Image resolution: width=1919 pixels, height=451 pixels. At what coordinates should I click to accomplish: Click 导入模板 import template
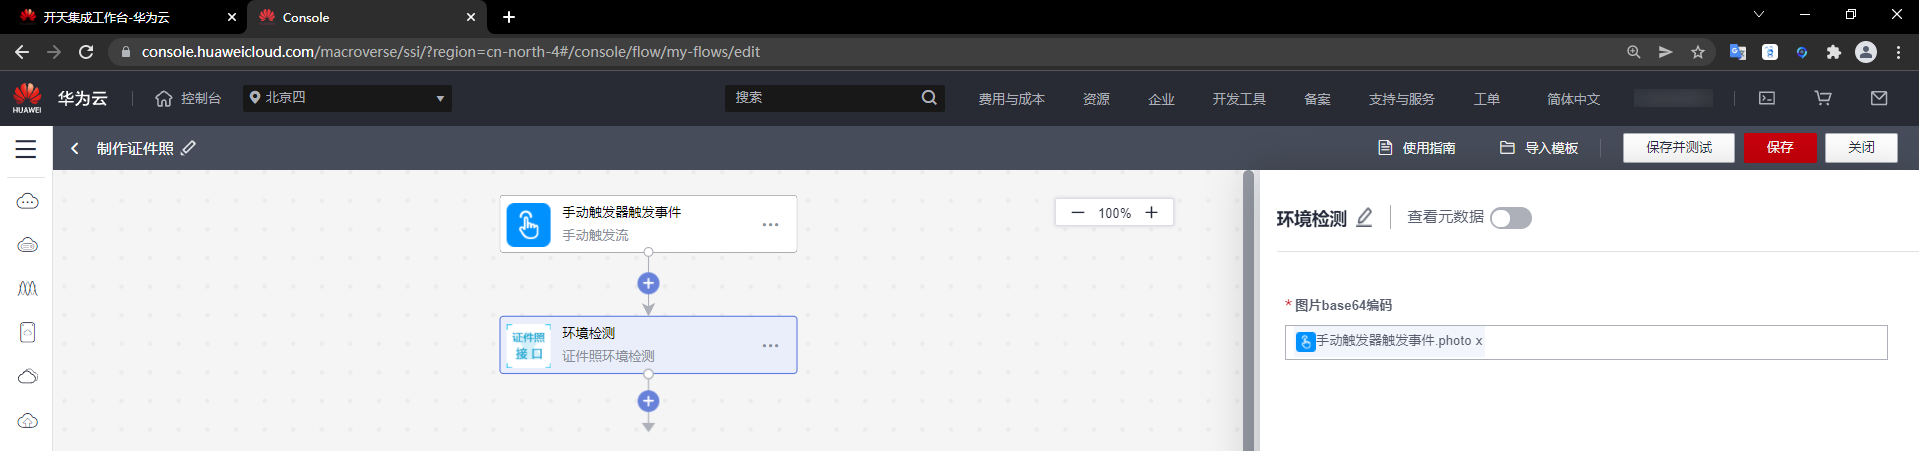click(x=1539, y=148)
